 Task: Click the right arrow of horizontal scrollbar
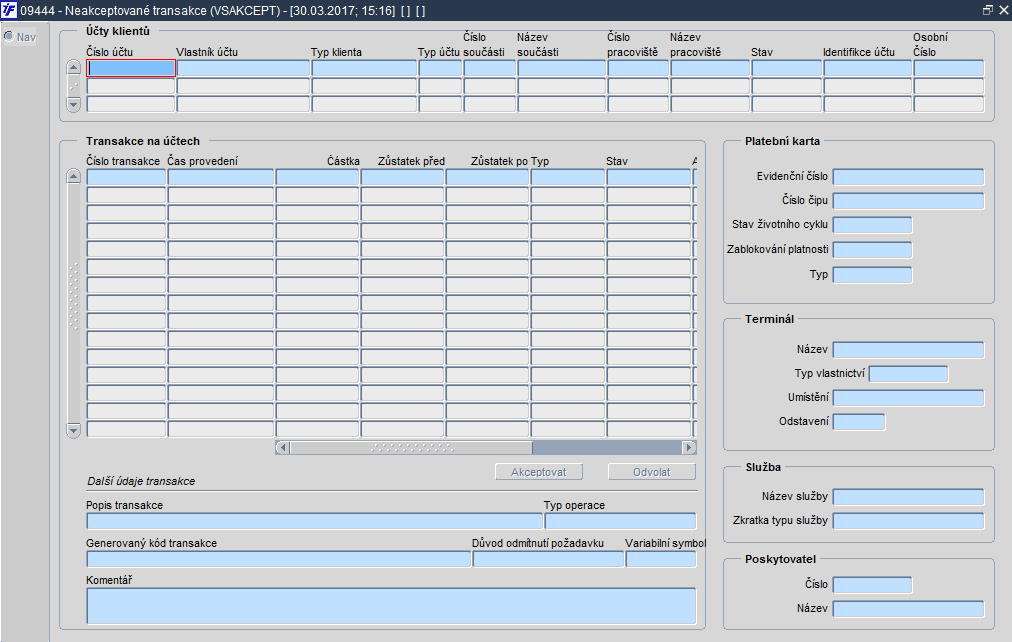click(689, 447)
